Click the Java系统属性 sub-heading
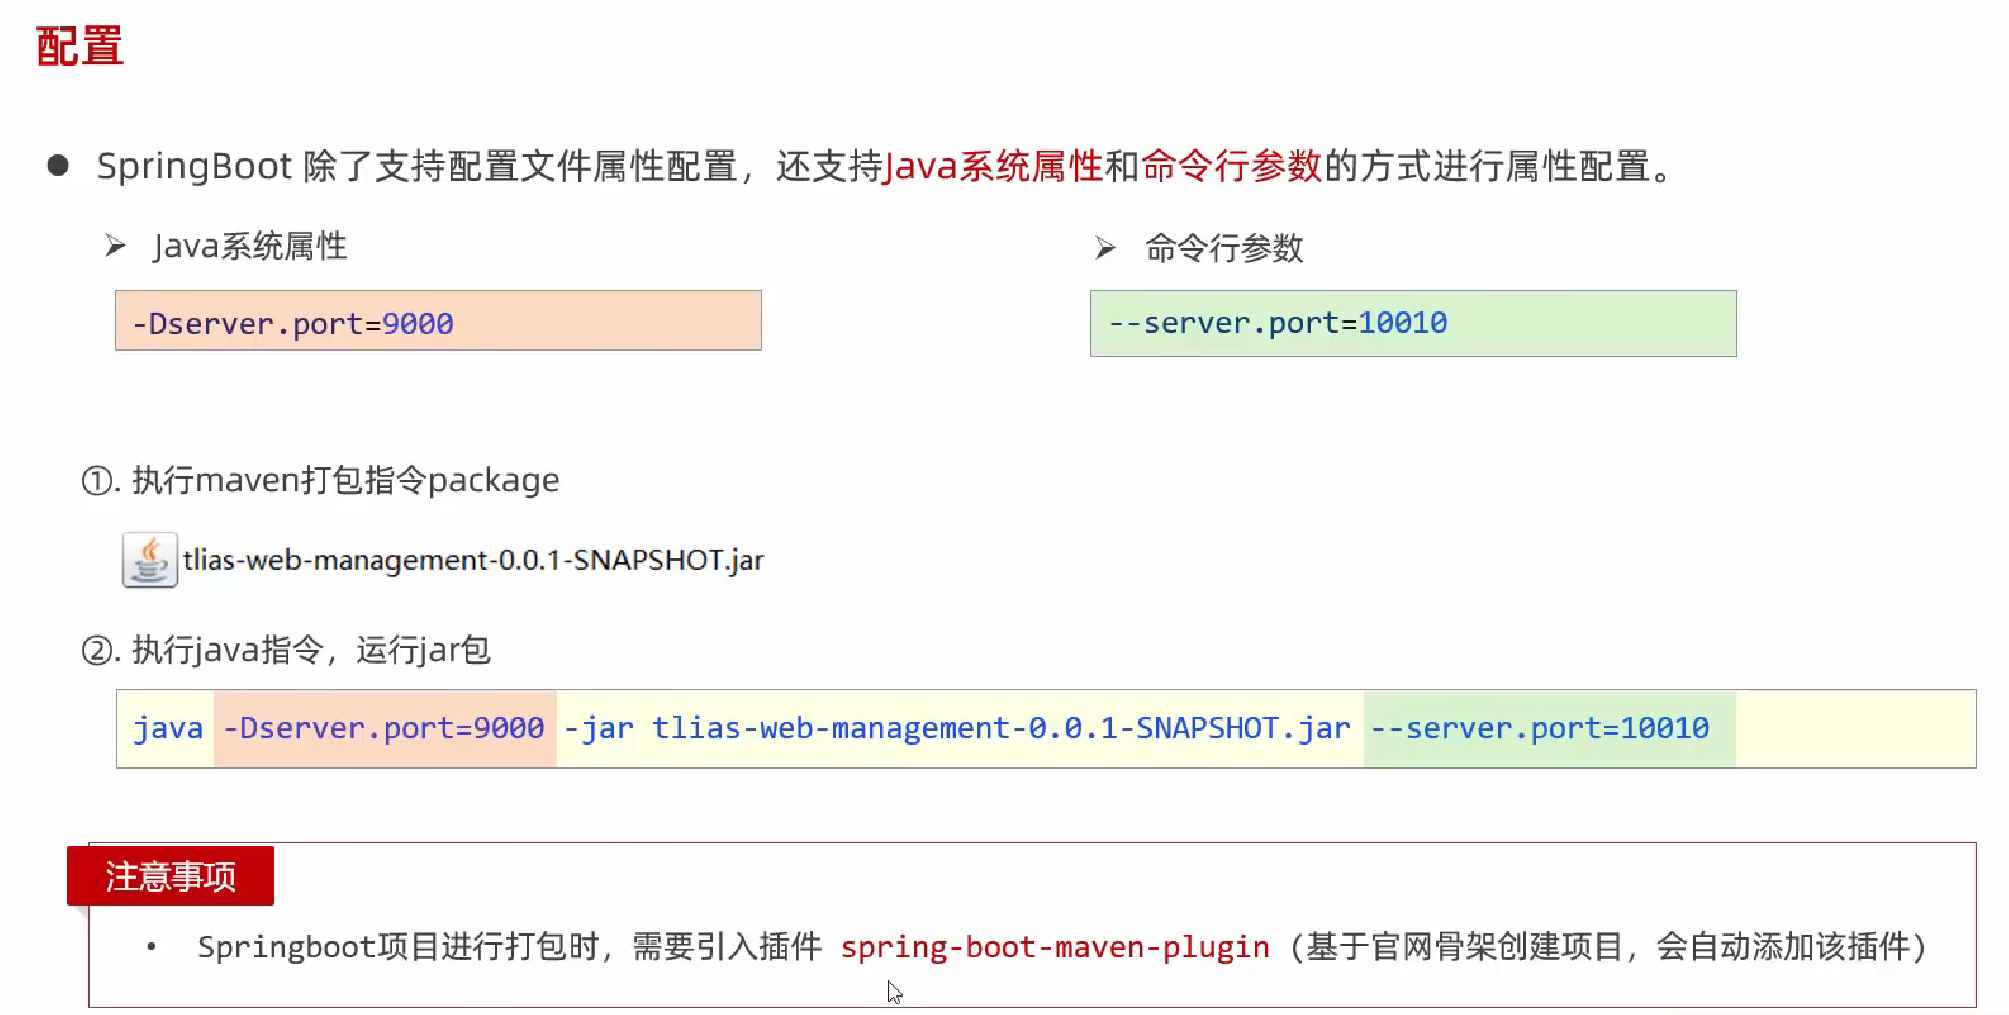Viewport: 2009px width, 1015px height. (x=250, y=246)
